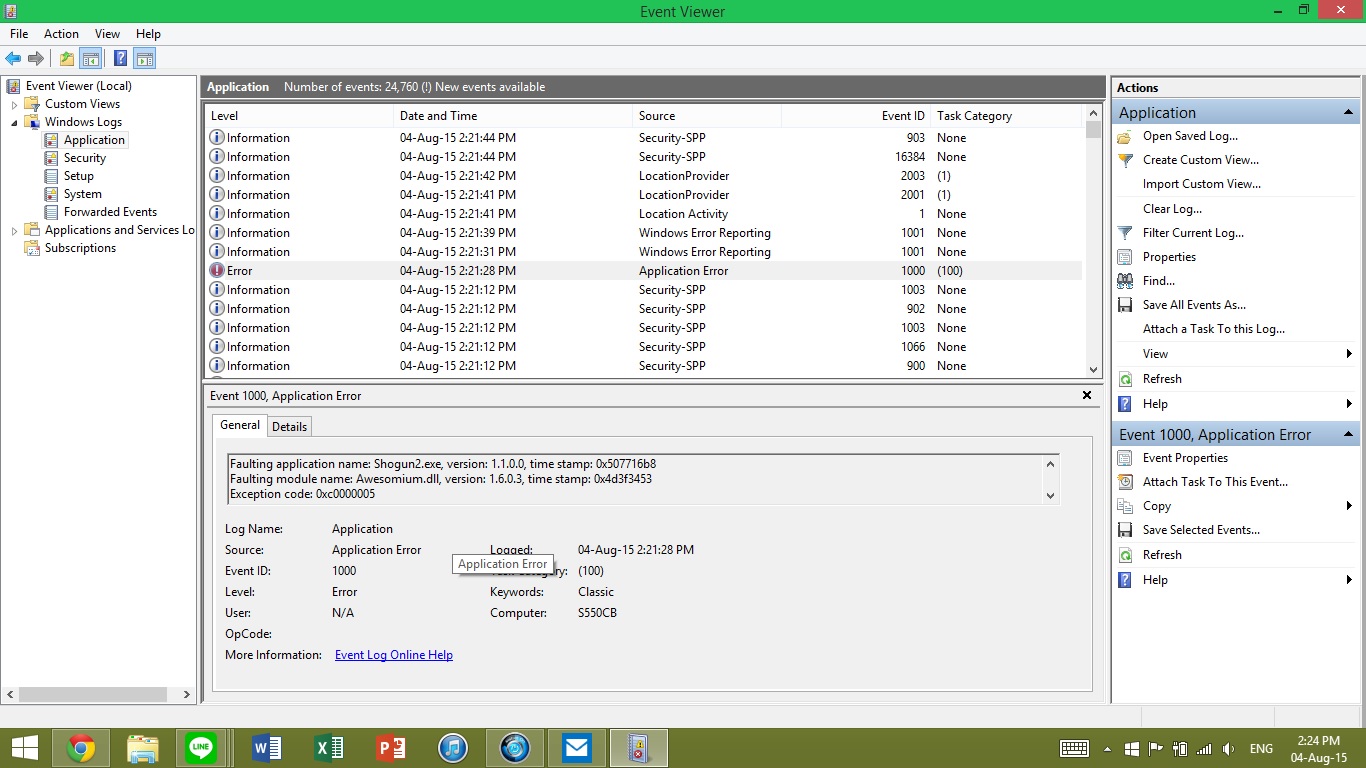Click Save All Events As in Actions

1193,305
